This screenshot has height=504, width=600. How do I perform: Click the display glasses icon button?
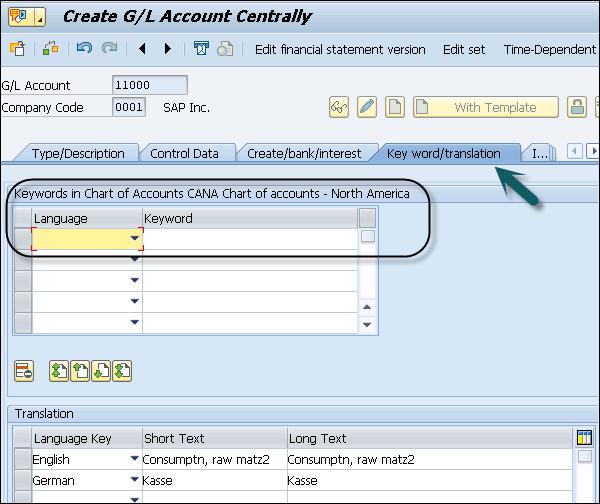339,107
